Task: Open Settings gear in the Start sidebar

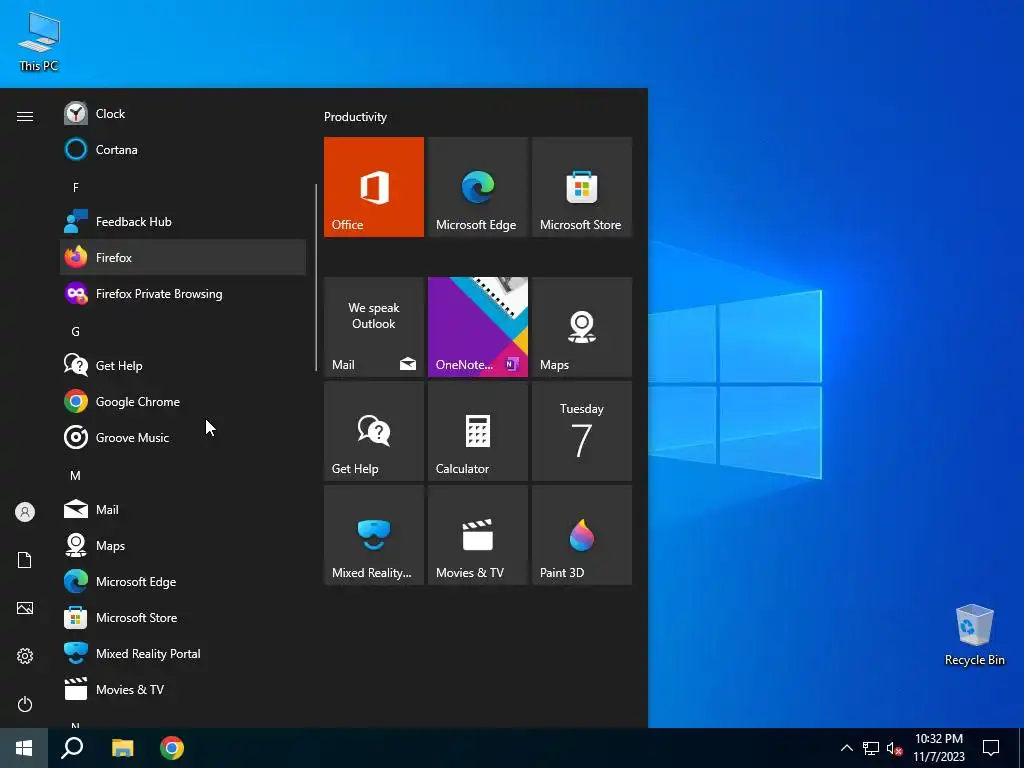Action: point(25,656)
